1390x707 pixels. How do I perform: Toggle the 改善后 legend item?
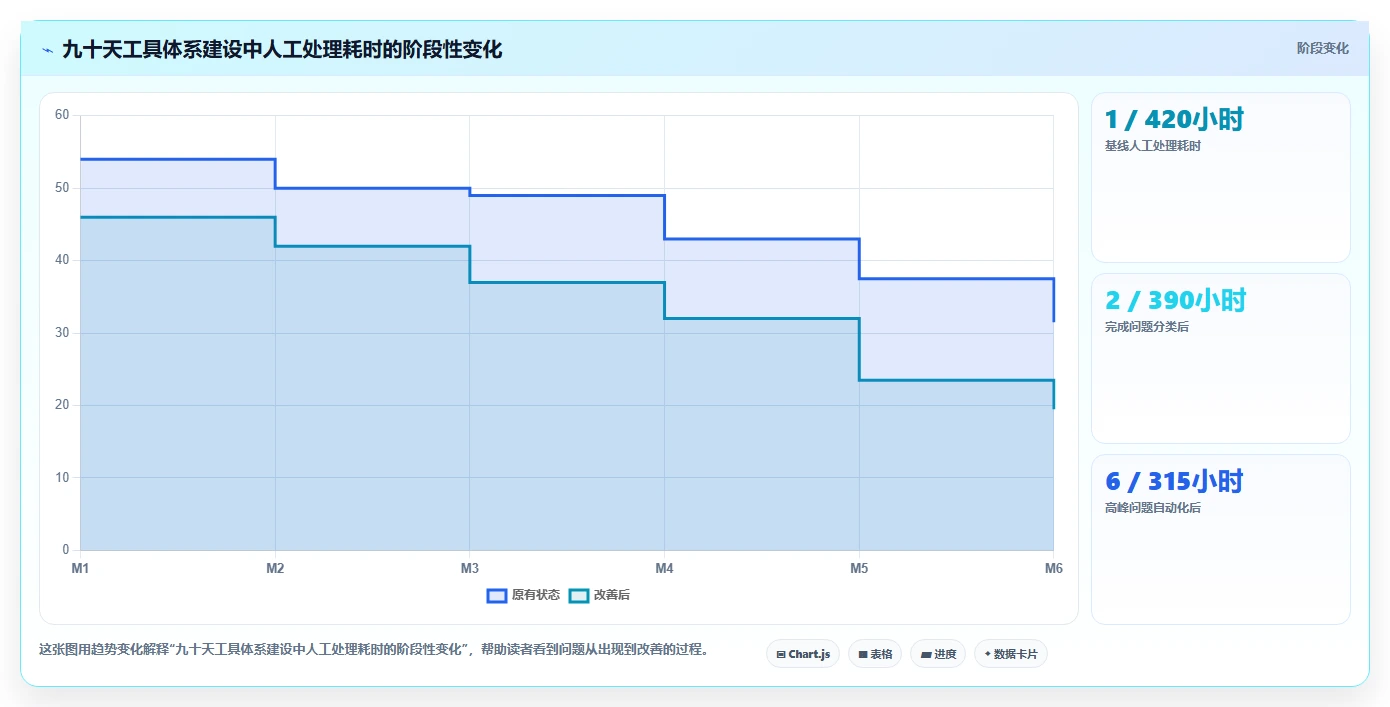pos(599,595)
